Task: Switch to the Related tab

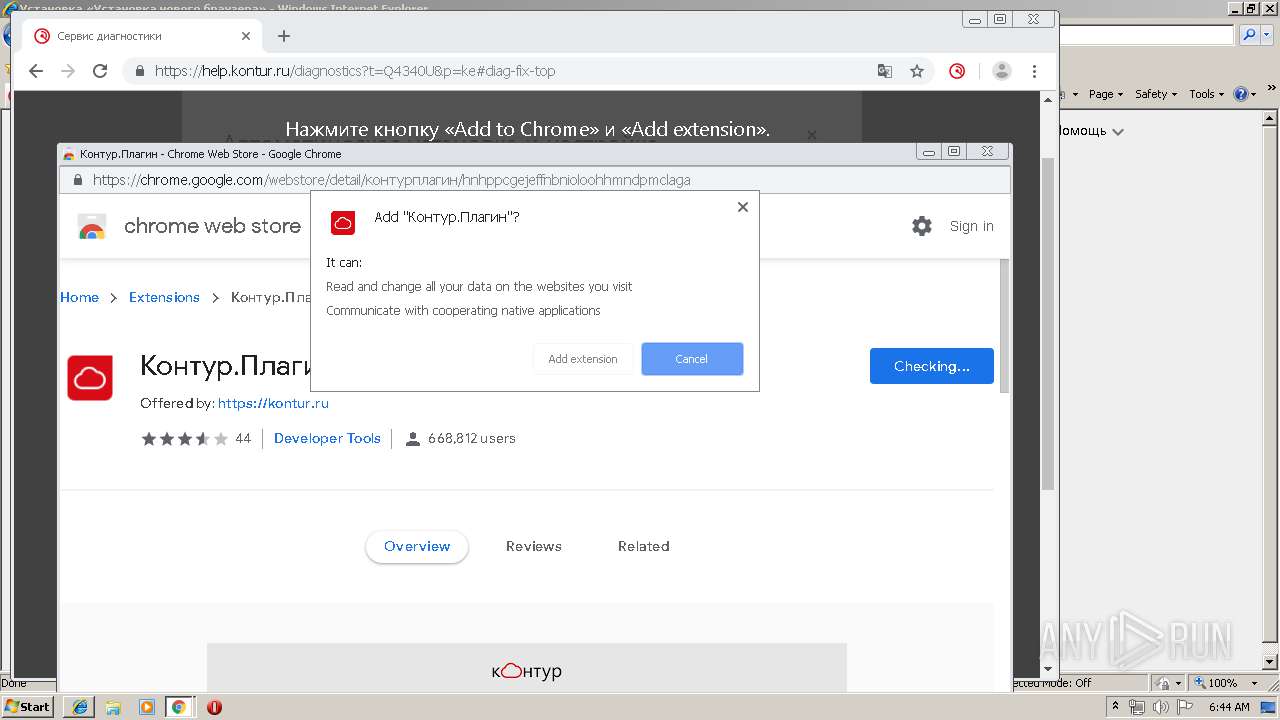Action: click(x=644, y=546)
